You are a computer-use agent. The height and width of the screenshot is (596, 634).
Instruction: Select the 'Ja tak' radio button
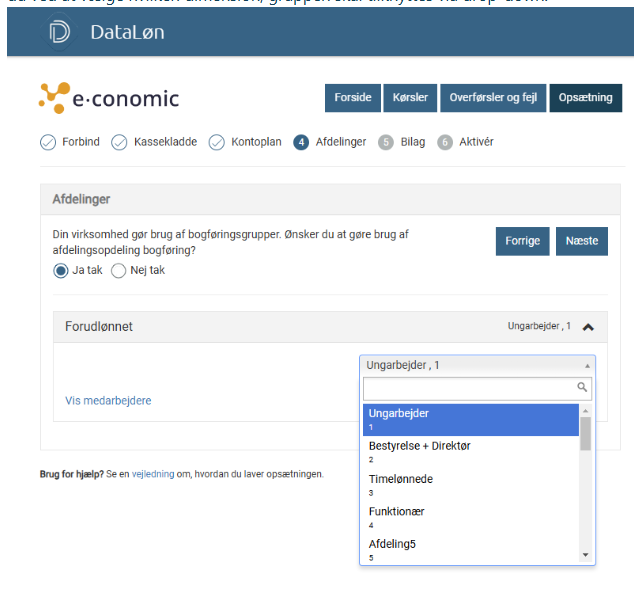pyautogui.click(x=61, y=270)
